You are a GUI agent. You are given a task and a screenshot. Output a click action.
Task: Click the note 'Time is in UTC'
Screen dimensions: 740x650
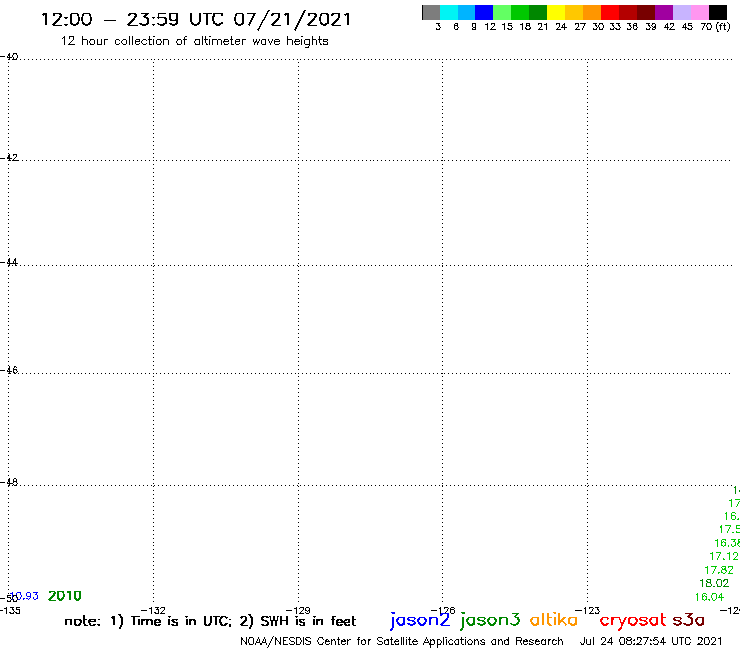click(181, 621)
